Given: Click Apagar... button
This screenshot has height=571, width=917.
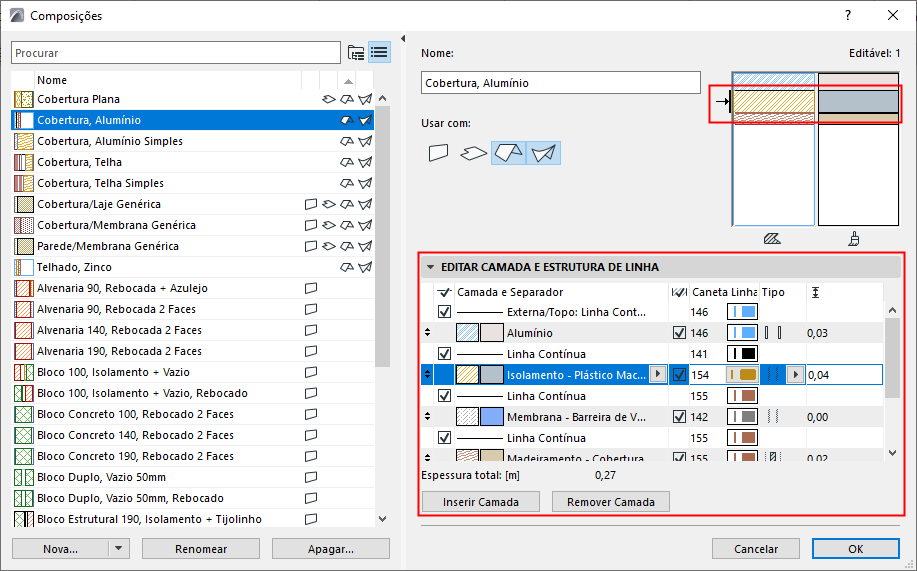Looking at the screenshot, I should click(x=331, y=549).
